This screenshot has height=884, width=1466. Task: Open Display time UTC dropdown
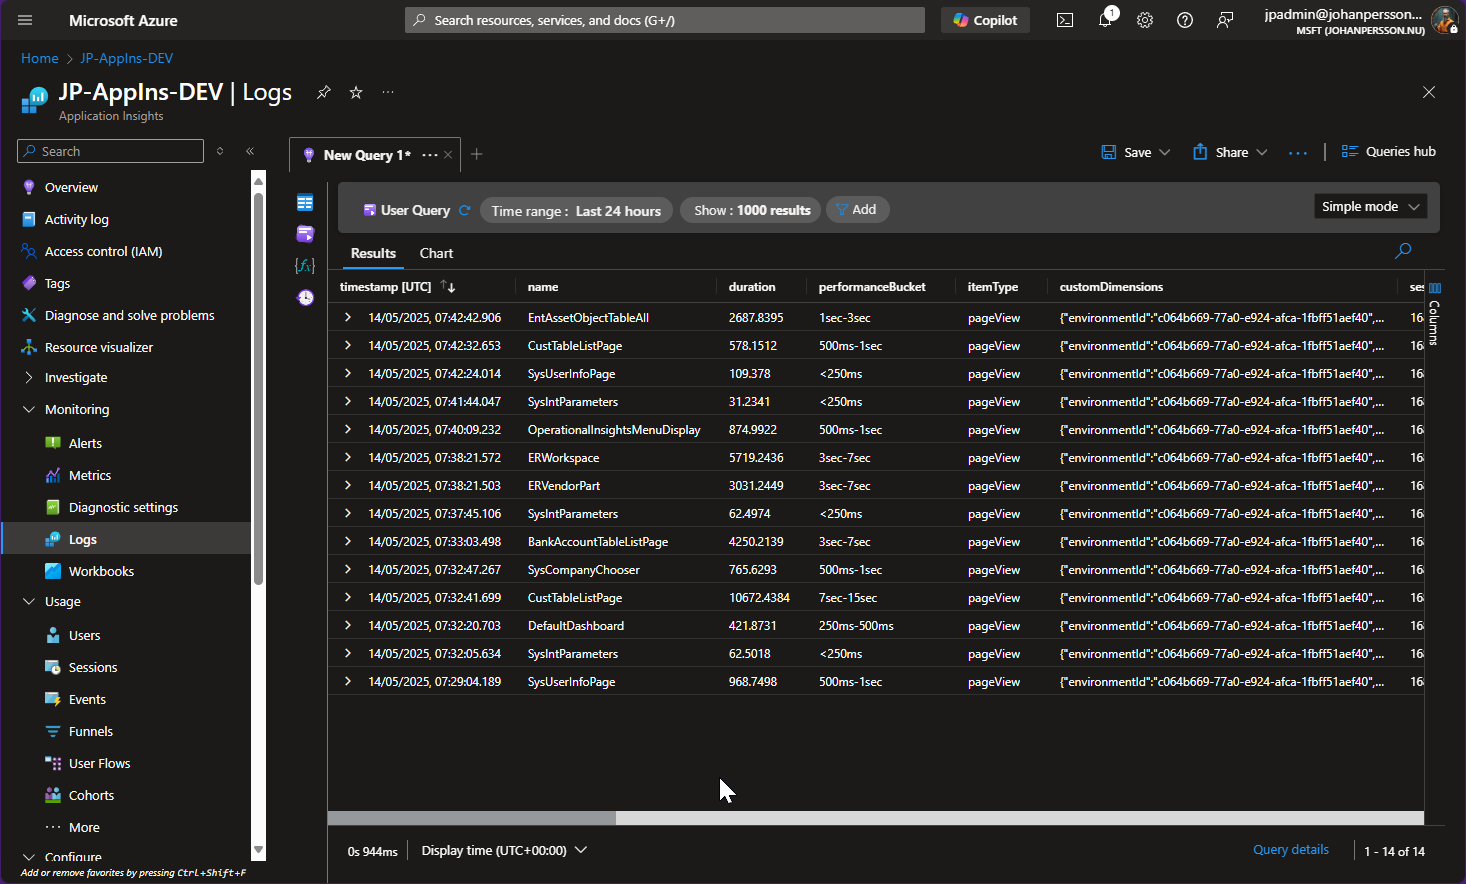pos(504,850)
